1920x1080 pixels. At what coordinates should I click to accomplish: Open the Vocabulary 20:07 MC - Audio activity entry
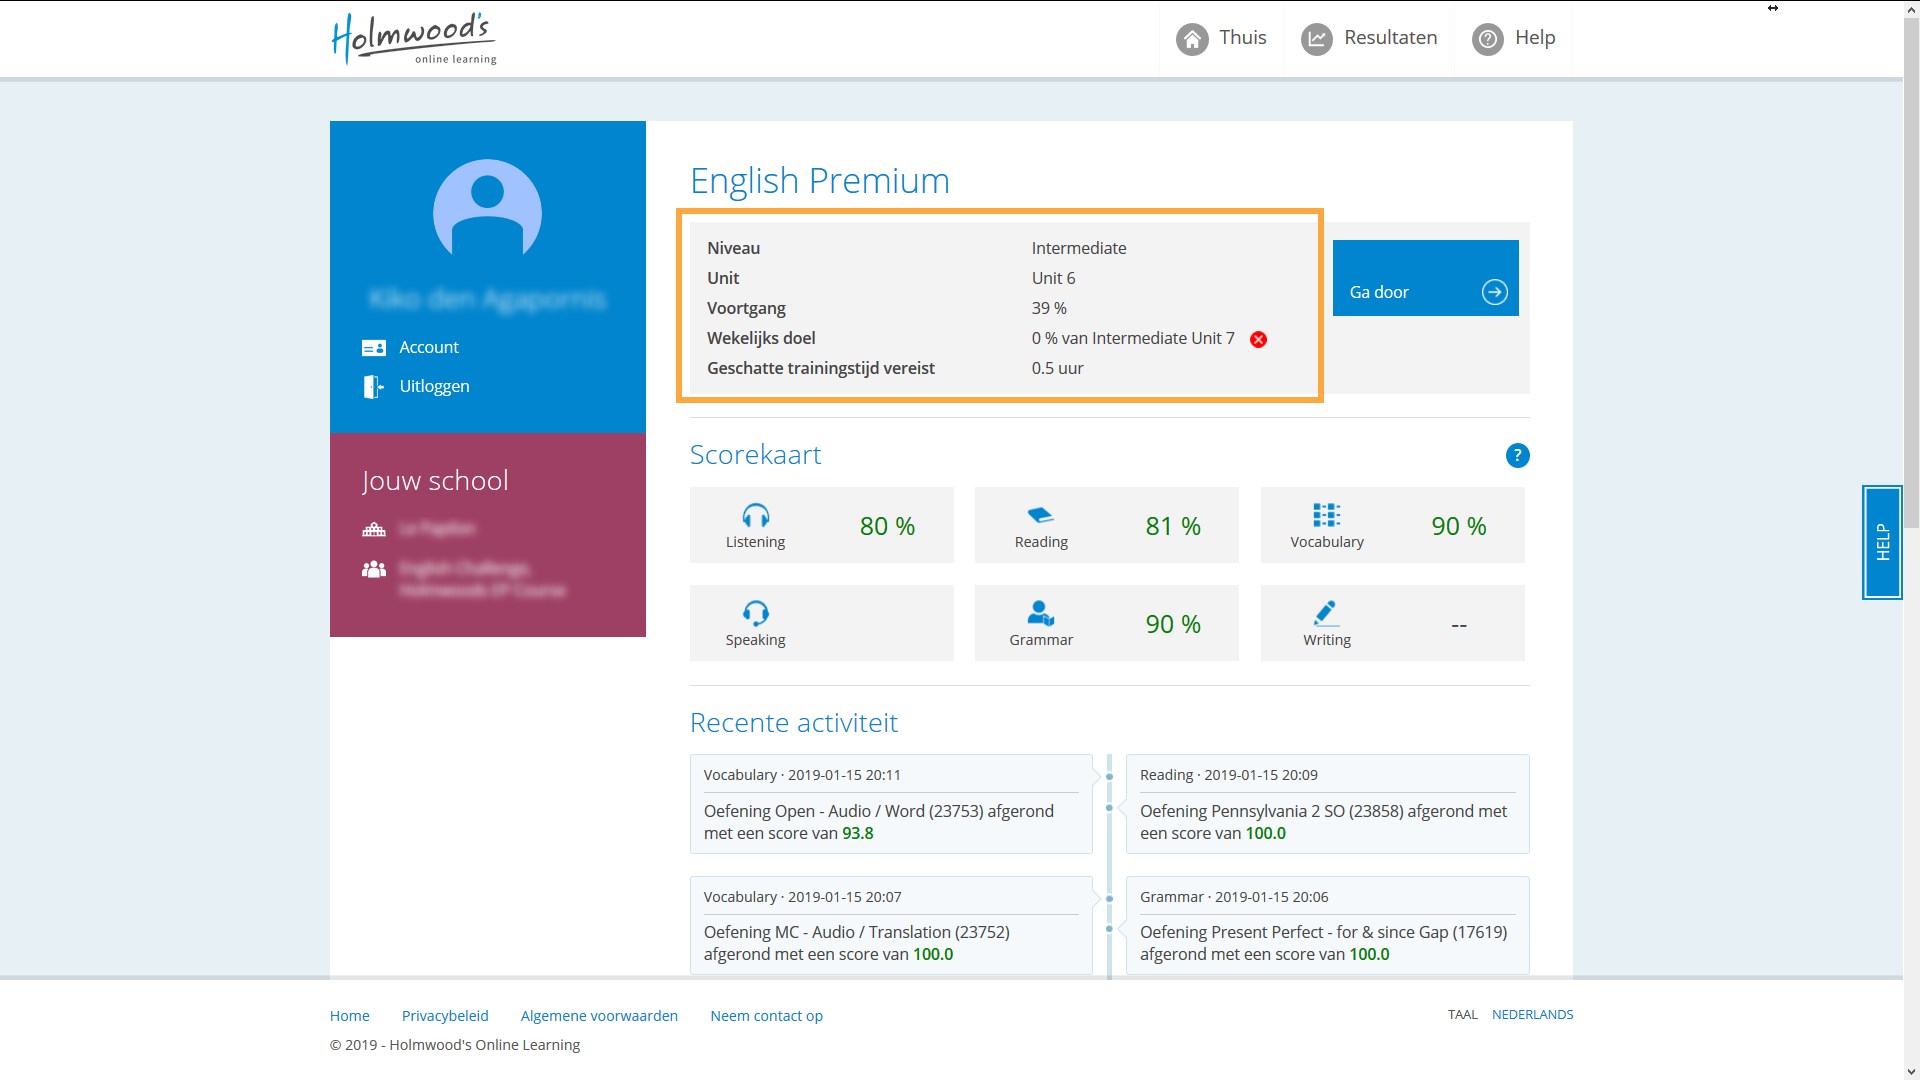click(x=891, y=925)
